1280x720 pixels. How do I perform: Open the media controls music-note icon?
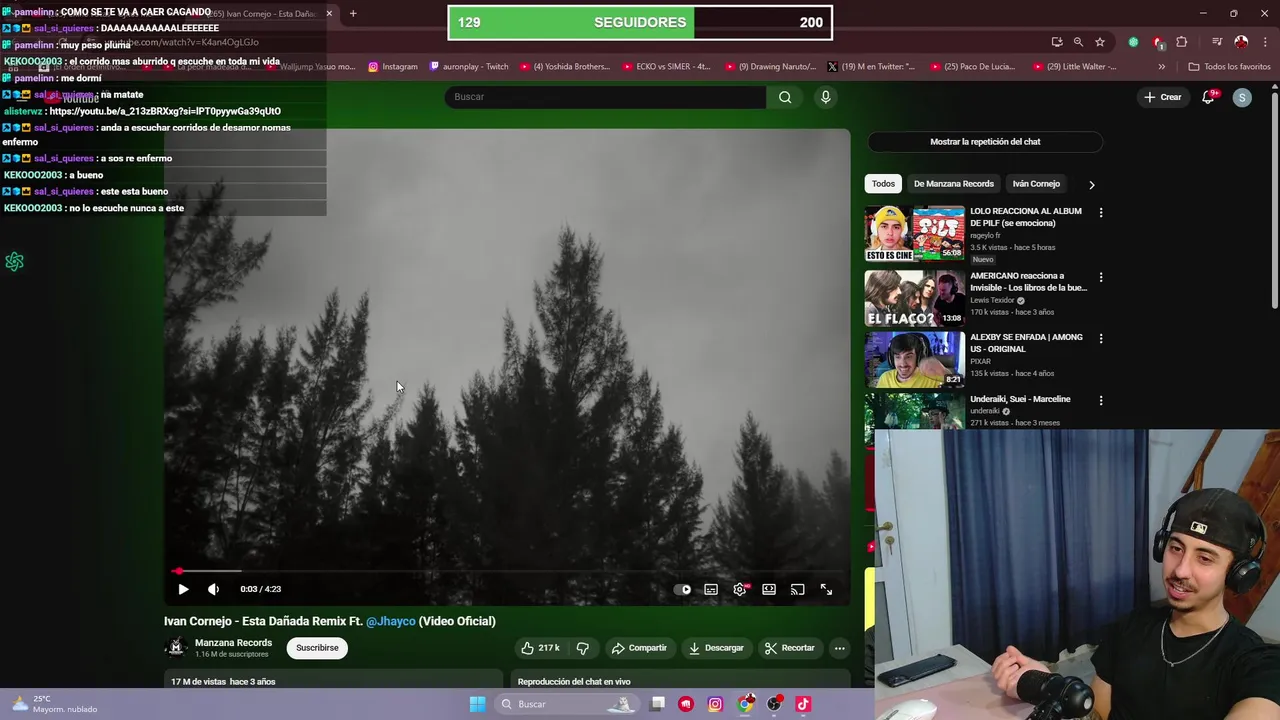pos(1217,42)
